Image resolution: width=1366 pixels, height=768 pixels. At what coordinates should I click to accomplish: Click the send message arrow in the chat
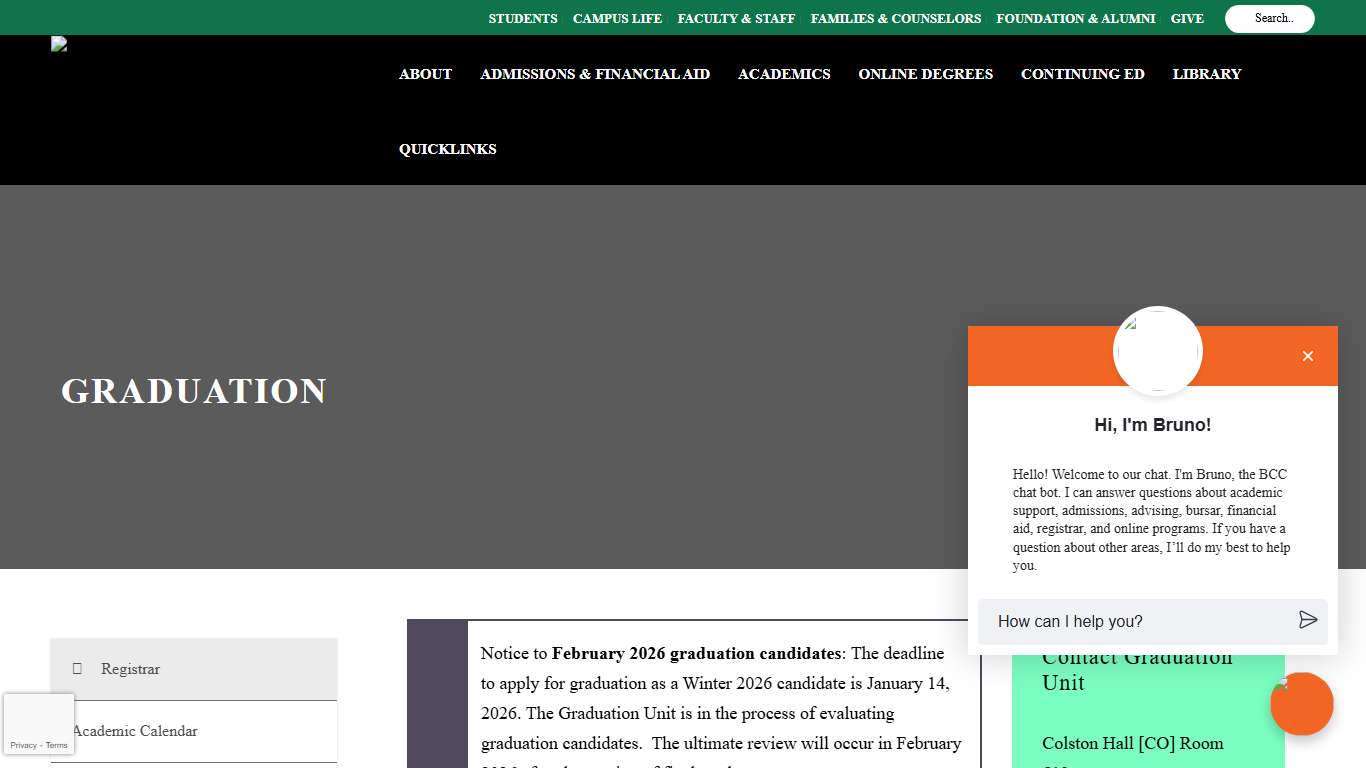pos(1308,620)
